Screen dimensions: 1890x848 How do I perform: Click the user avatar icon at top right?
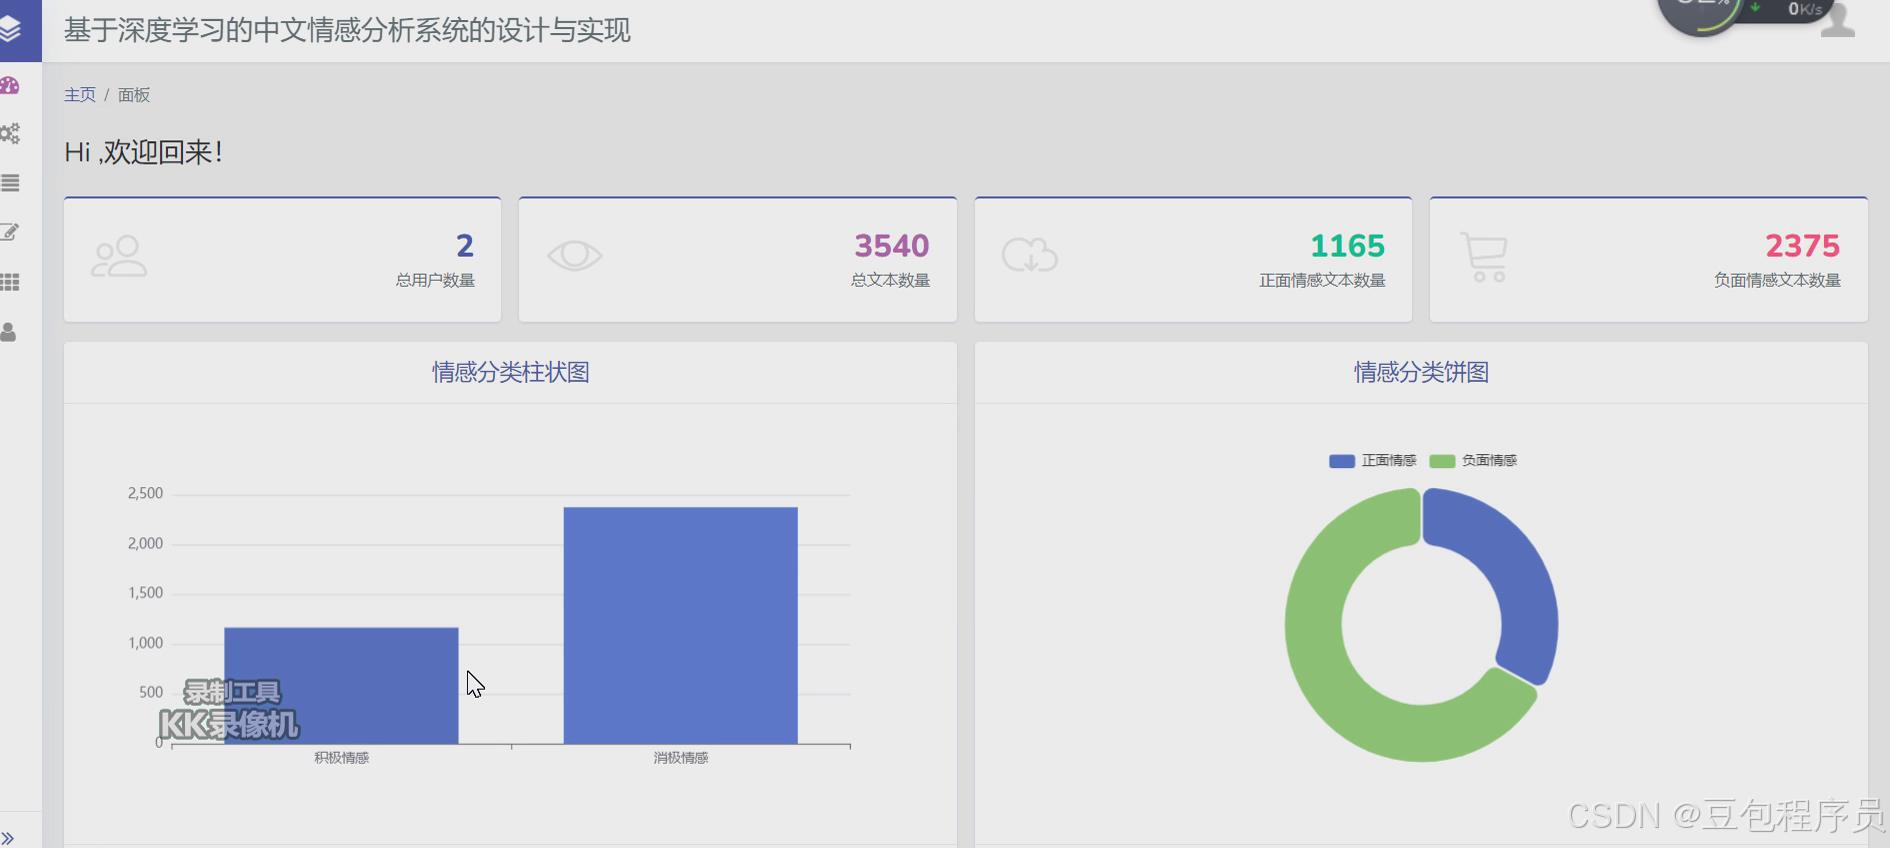(1838, 20)
